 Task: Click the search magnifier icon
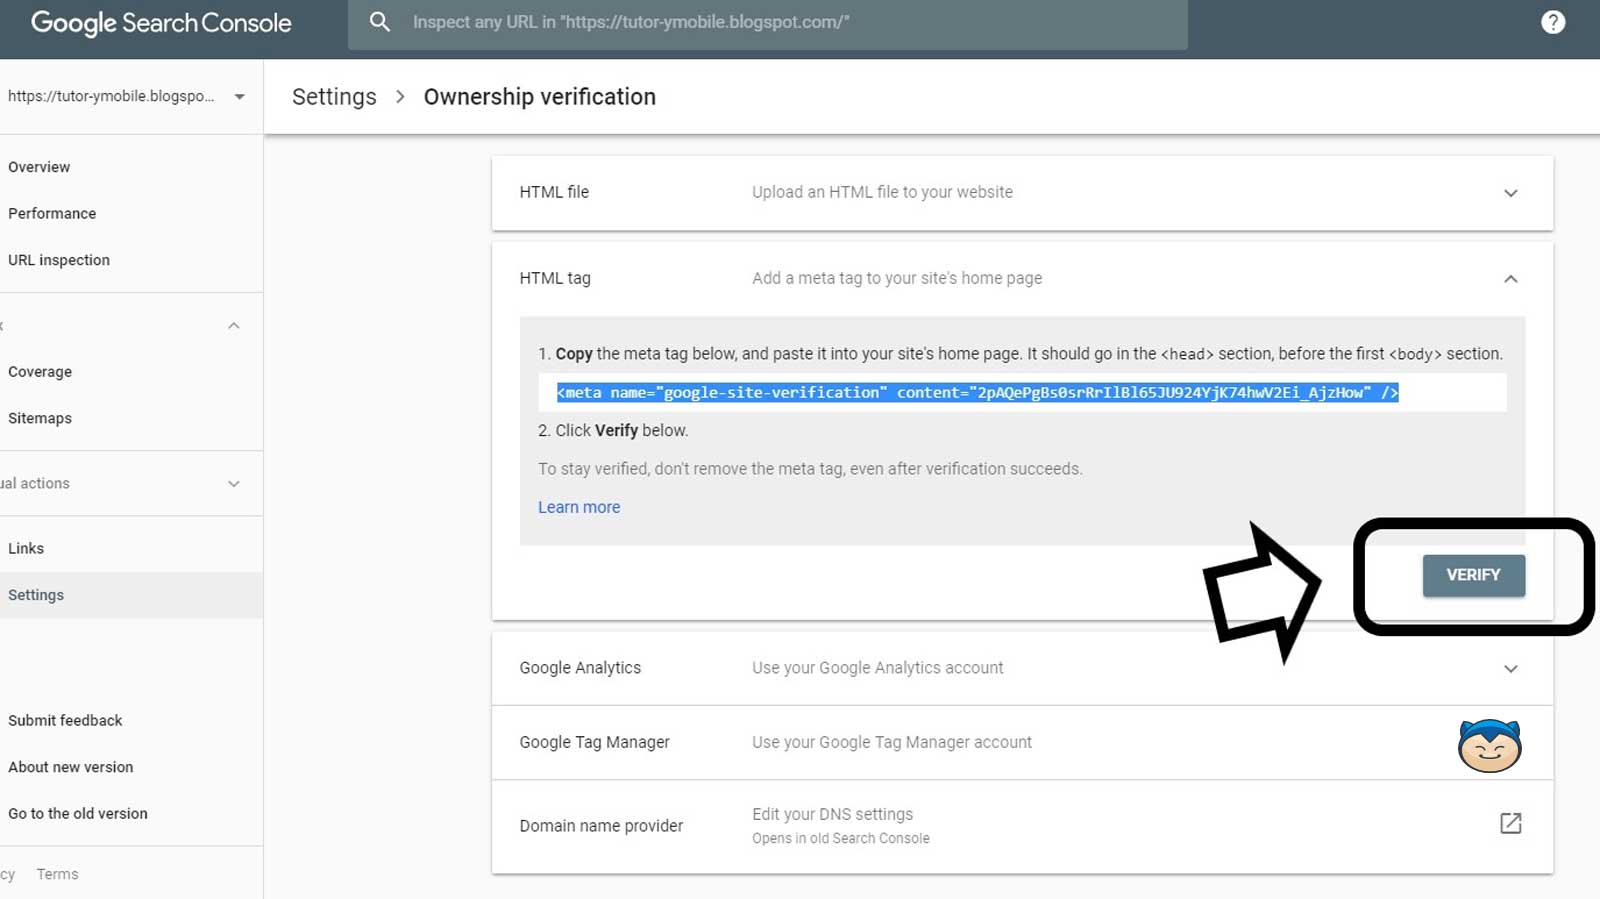379,22
